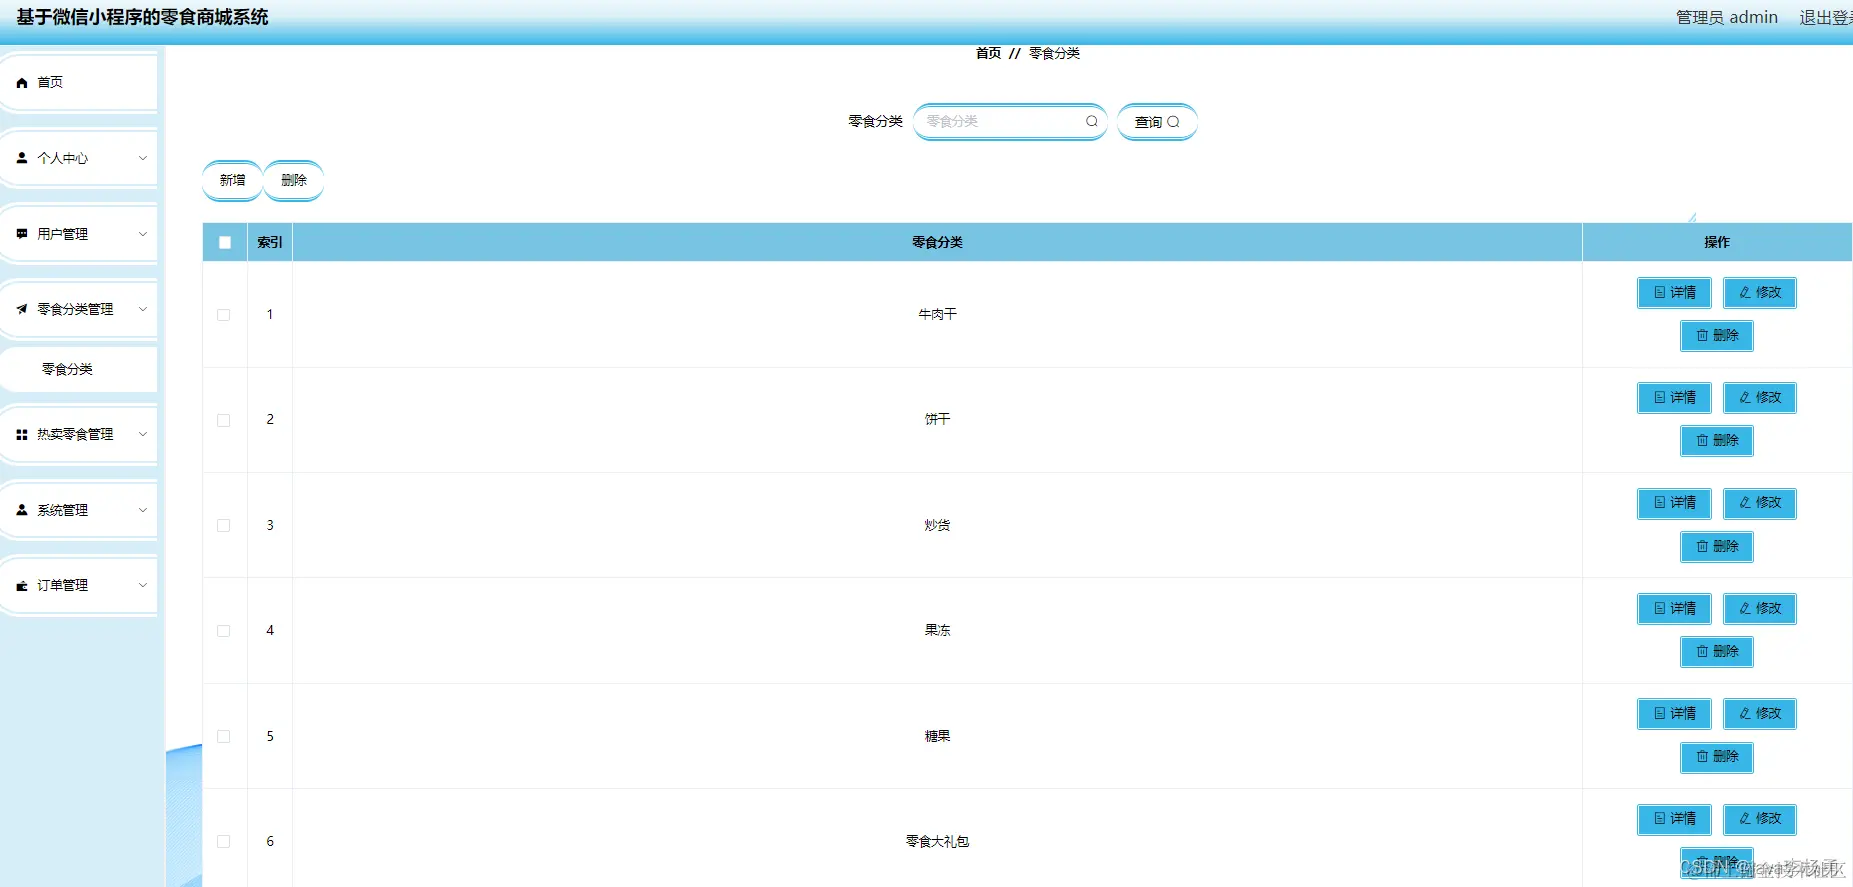The image size is (1853, 887).
Task: Click 修改 for 炒货 row
Action: [1760, 503]
